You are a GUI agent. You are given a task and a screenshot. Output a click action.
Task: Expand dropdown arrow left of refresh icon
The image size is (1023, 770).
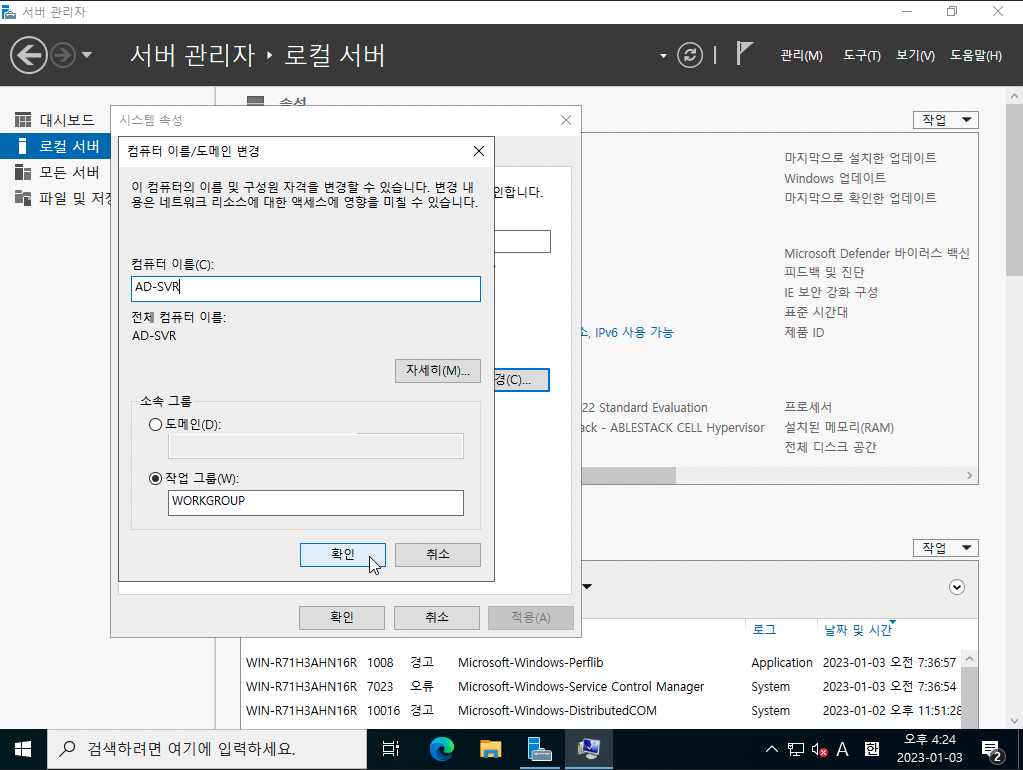click(x=663, y=56)
